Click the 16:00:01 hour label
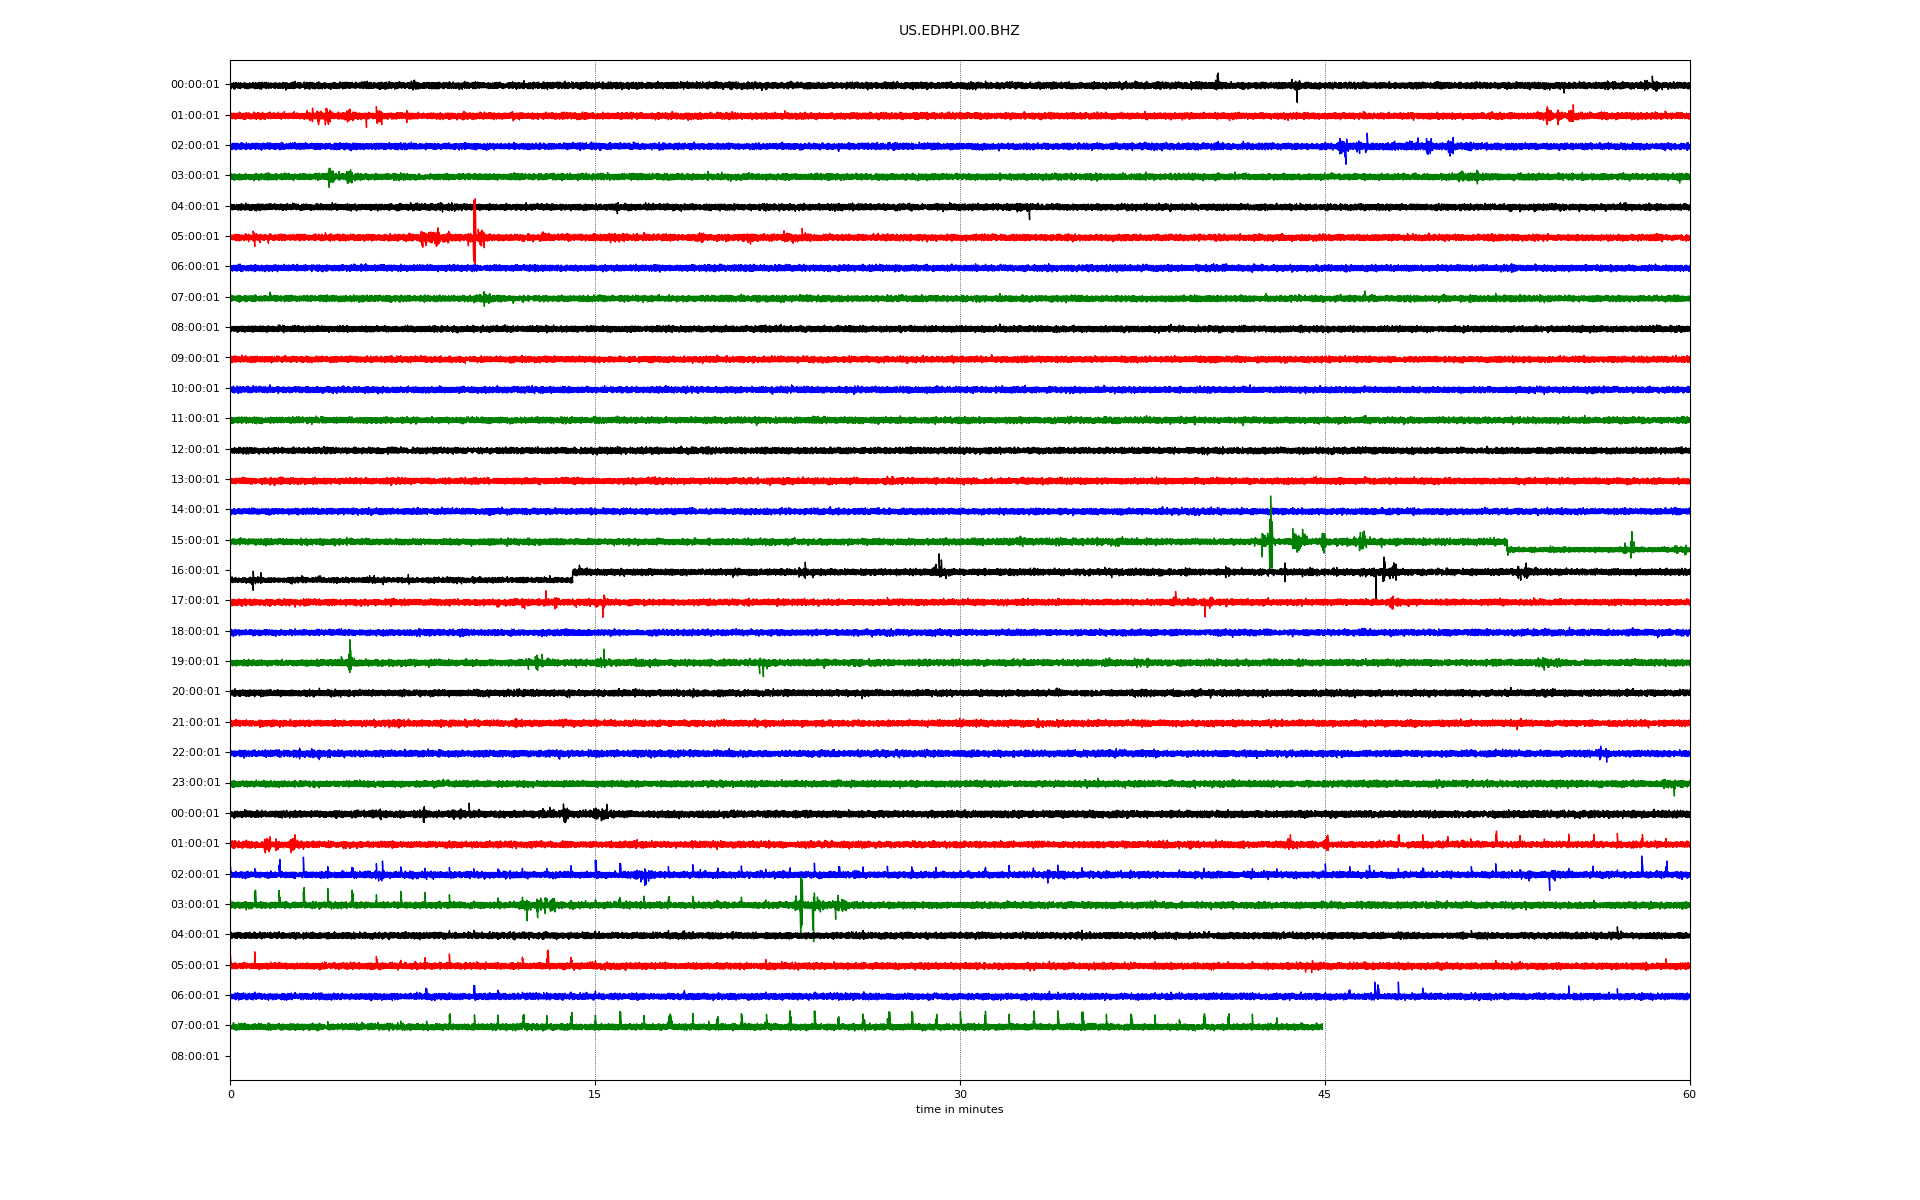Viewport: 1920px width, 1200px height. 195,571
